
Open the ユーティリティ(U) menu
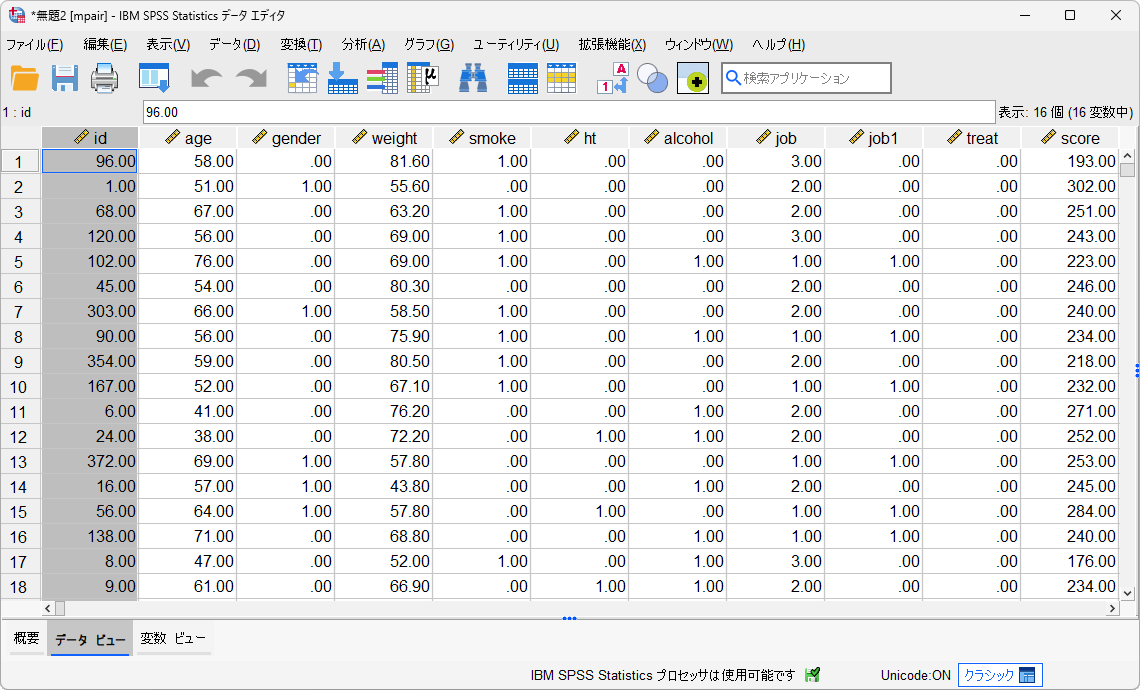tap(516, 44)
